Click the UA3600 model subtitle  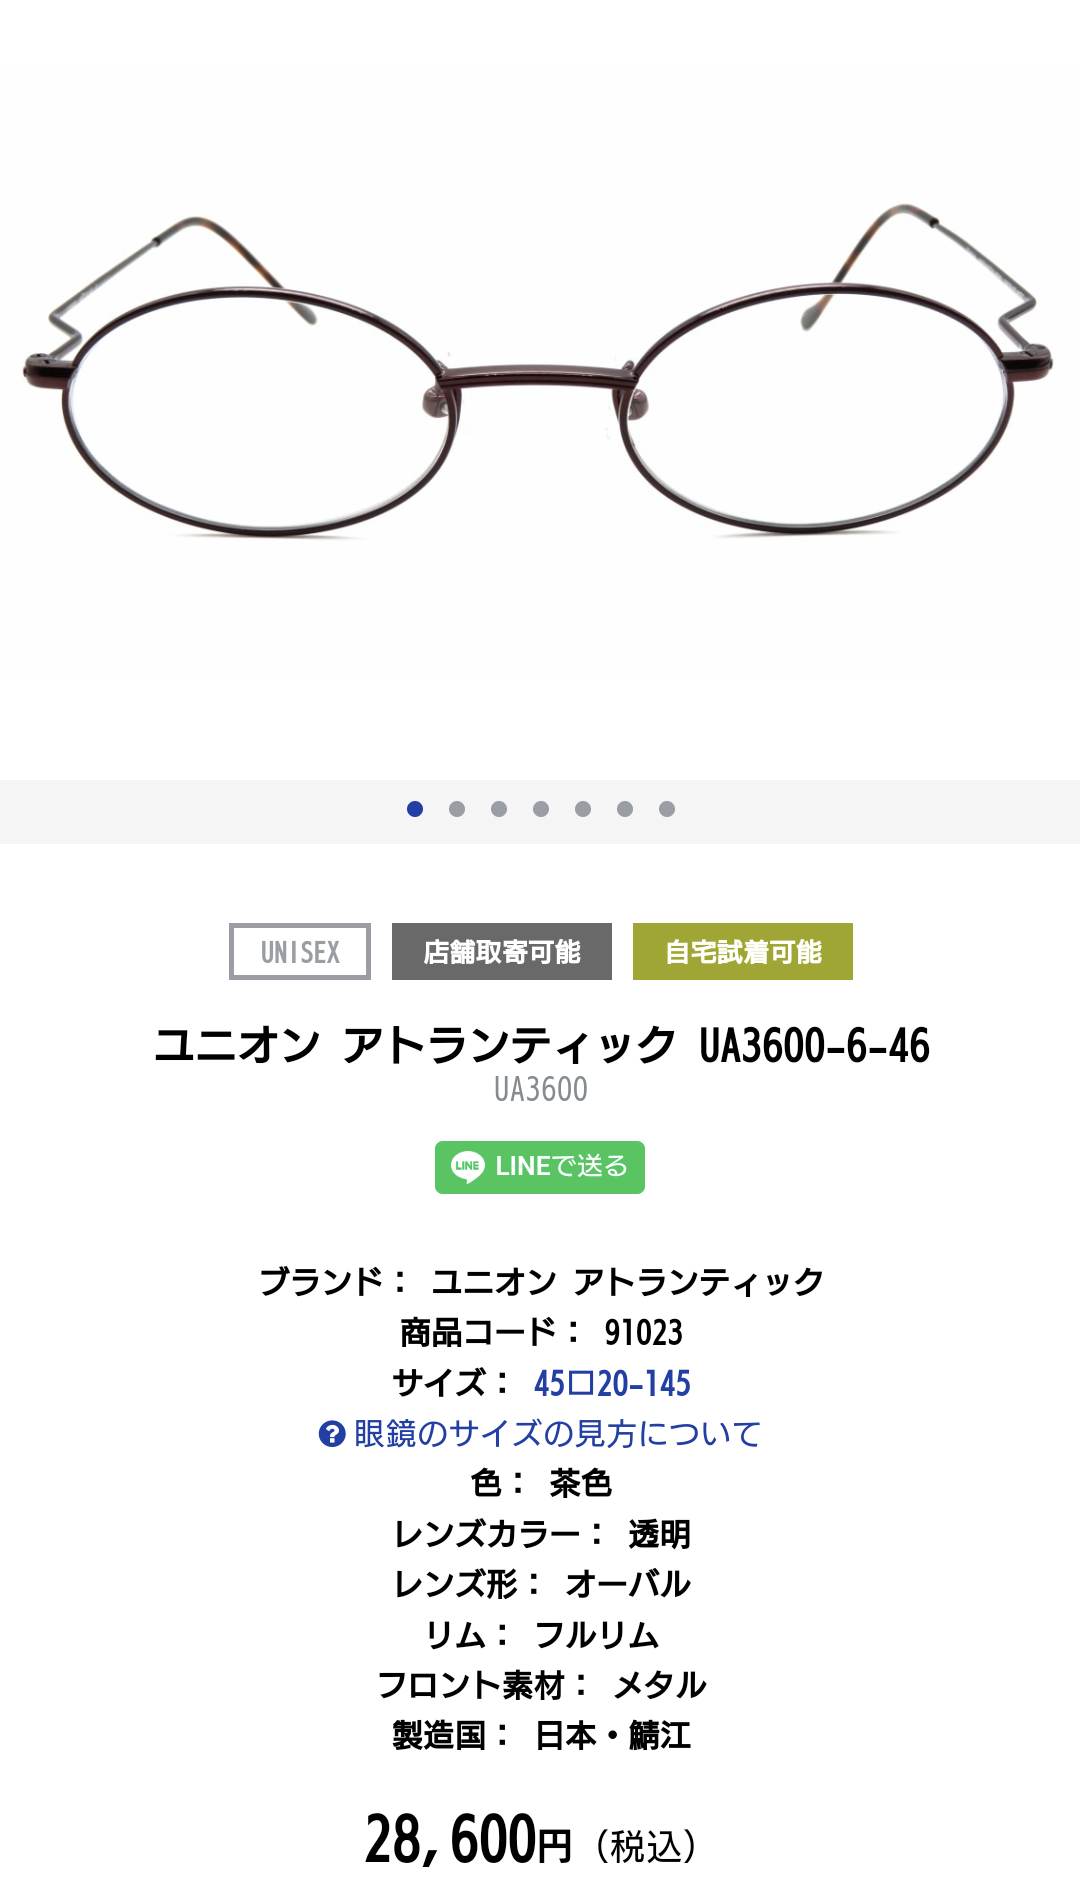(x=541, y=1089)
